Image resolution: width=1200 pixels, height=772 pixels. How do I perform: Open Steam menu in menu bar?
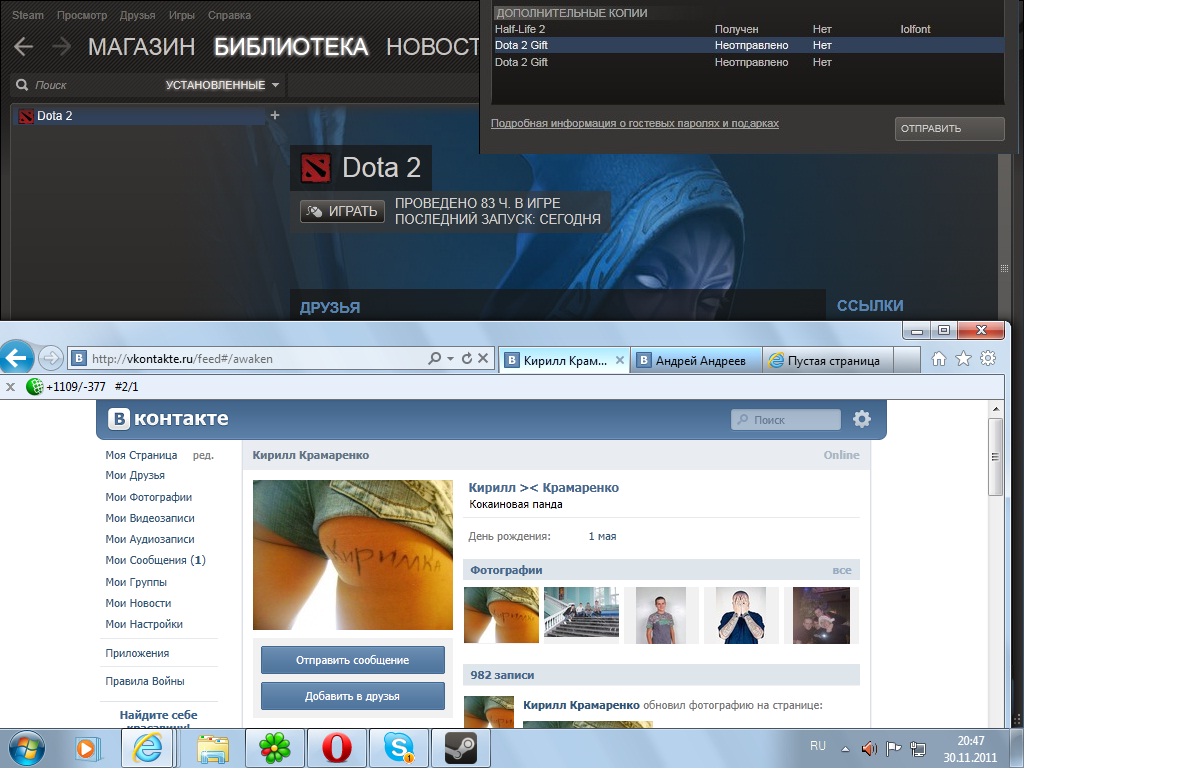click(x=28, y=16)
